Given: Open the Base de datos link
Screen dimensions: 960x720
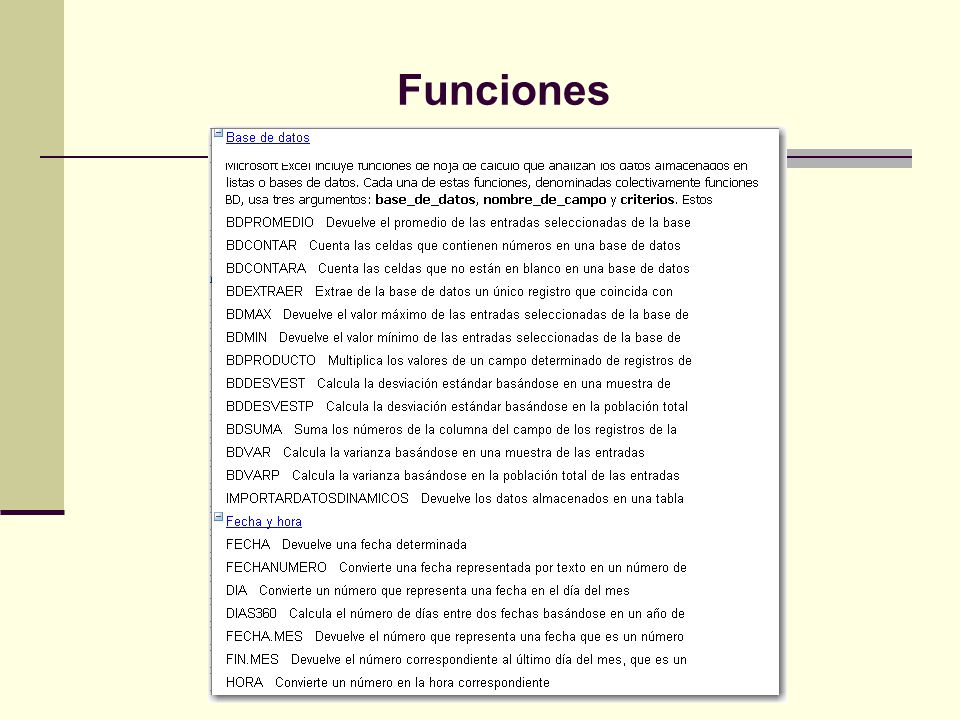Looking at the screenshot, I should pyautogui.click(x=268, y=138).
